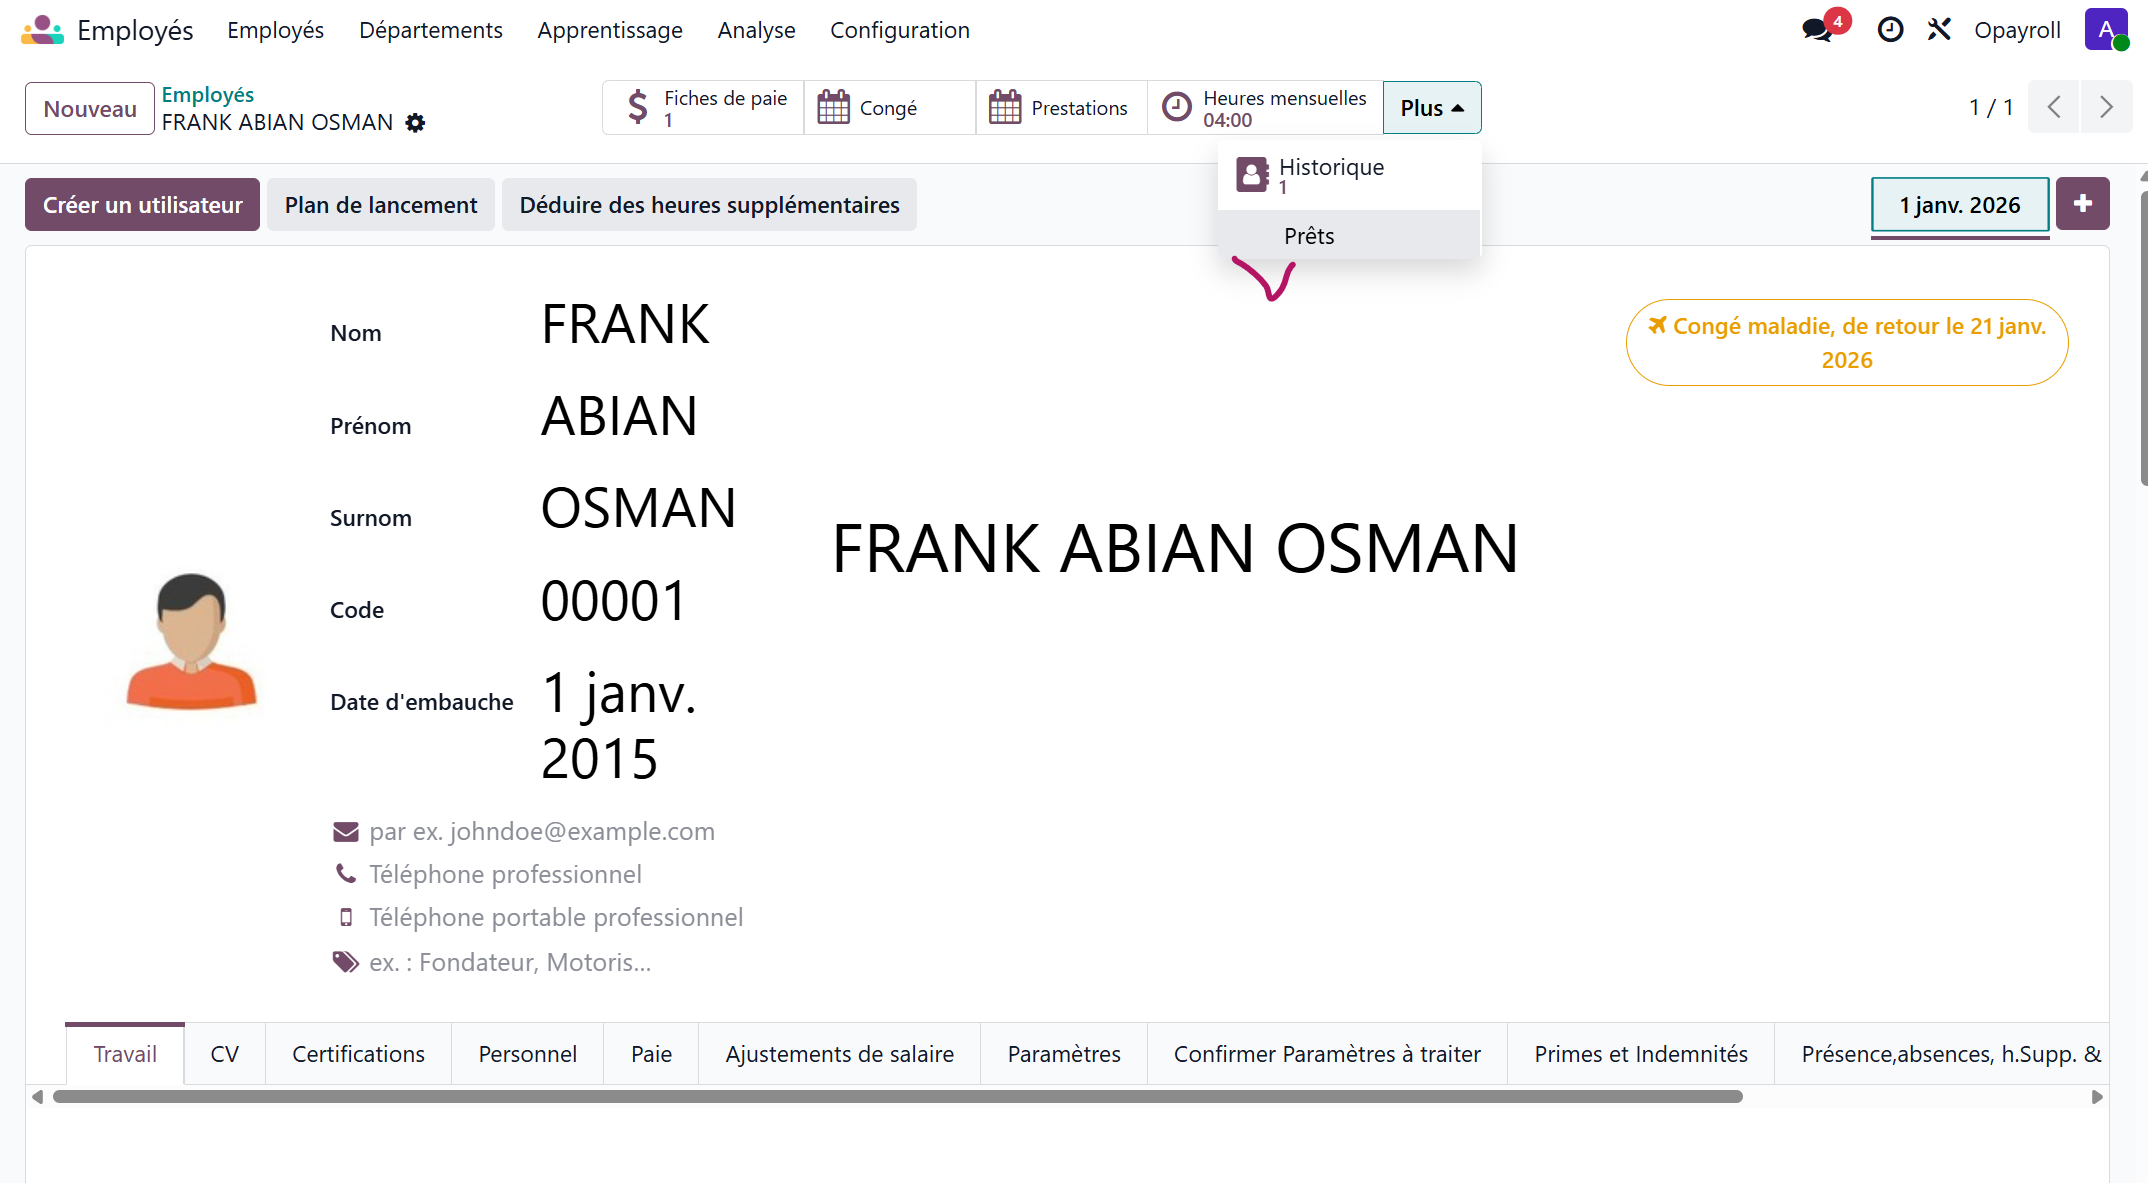
Task: Open the debug tools wrench icon
Action: point(1939,29)
